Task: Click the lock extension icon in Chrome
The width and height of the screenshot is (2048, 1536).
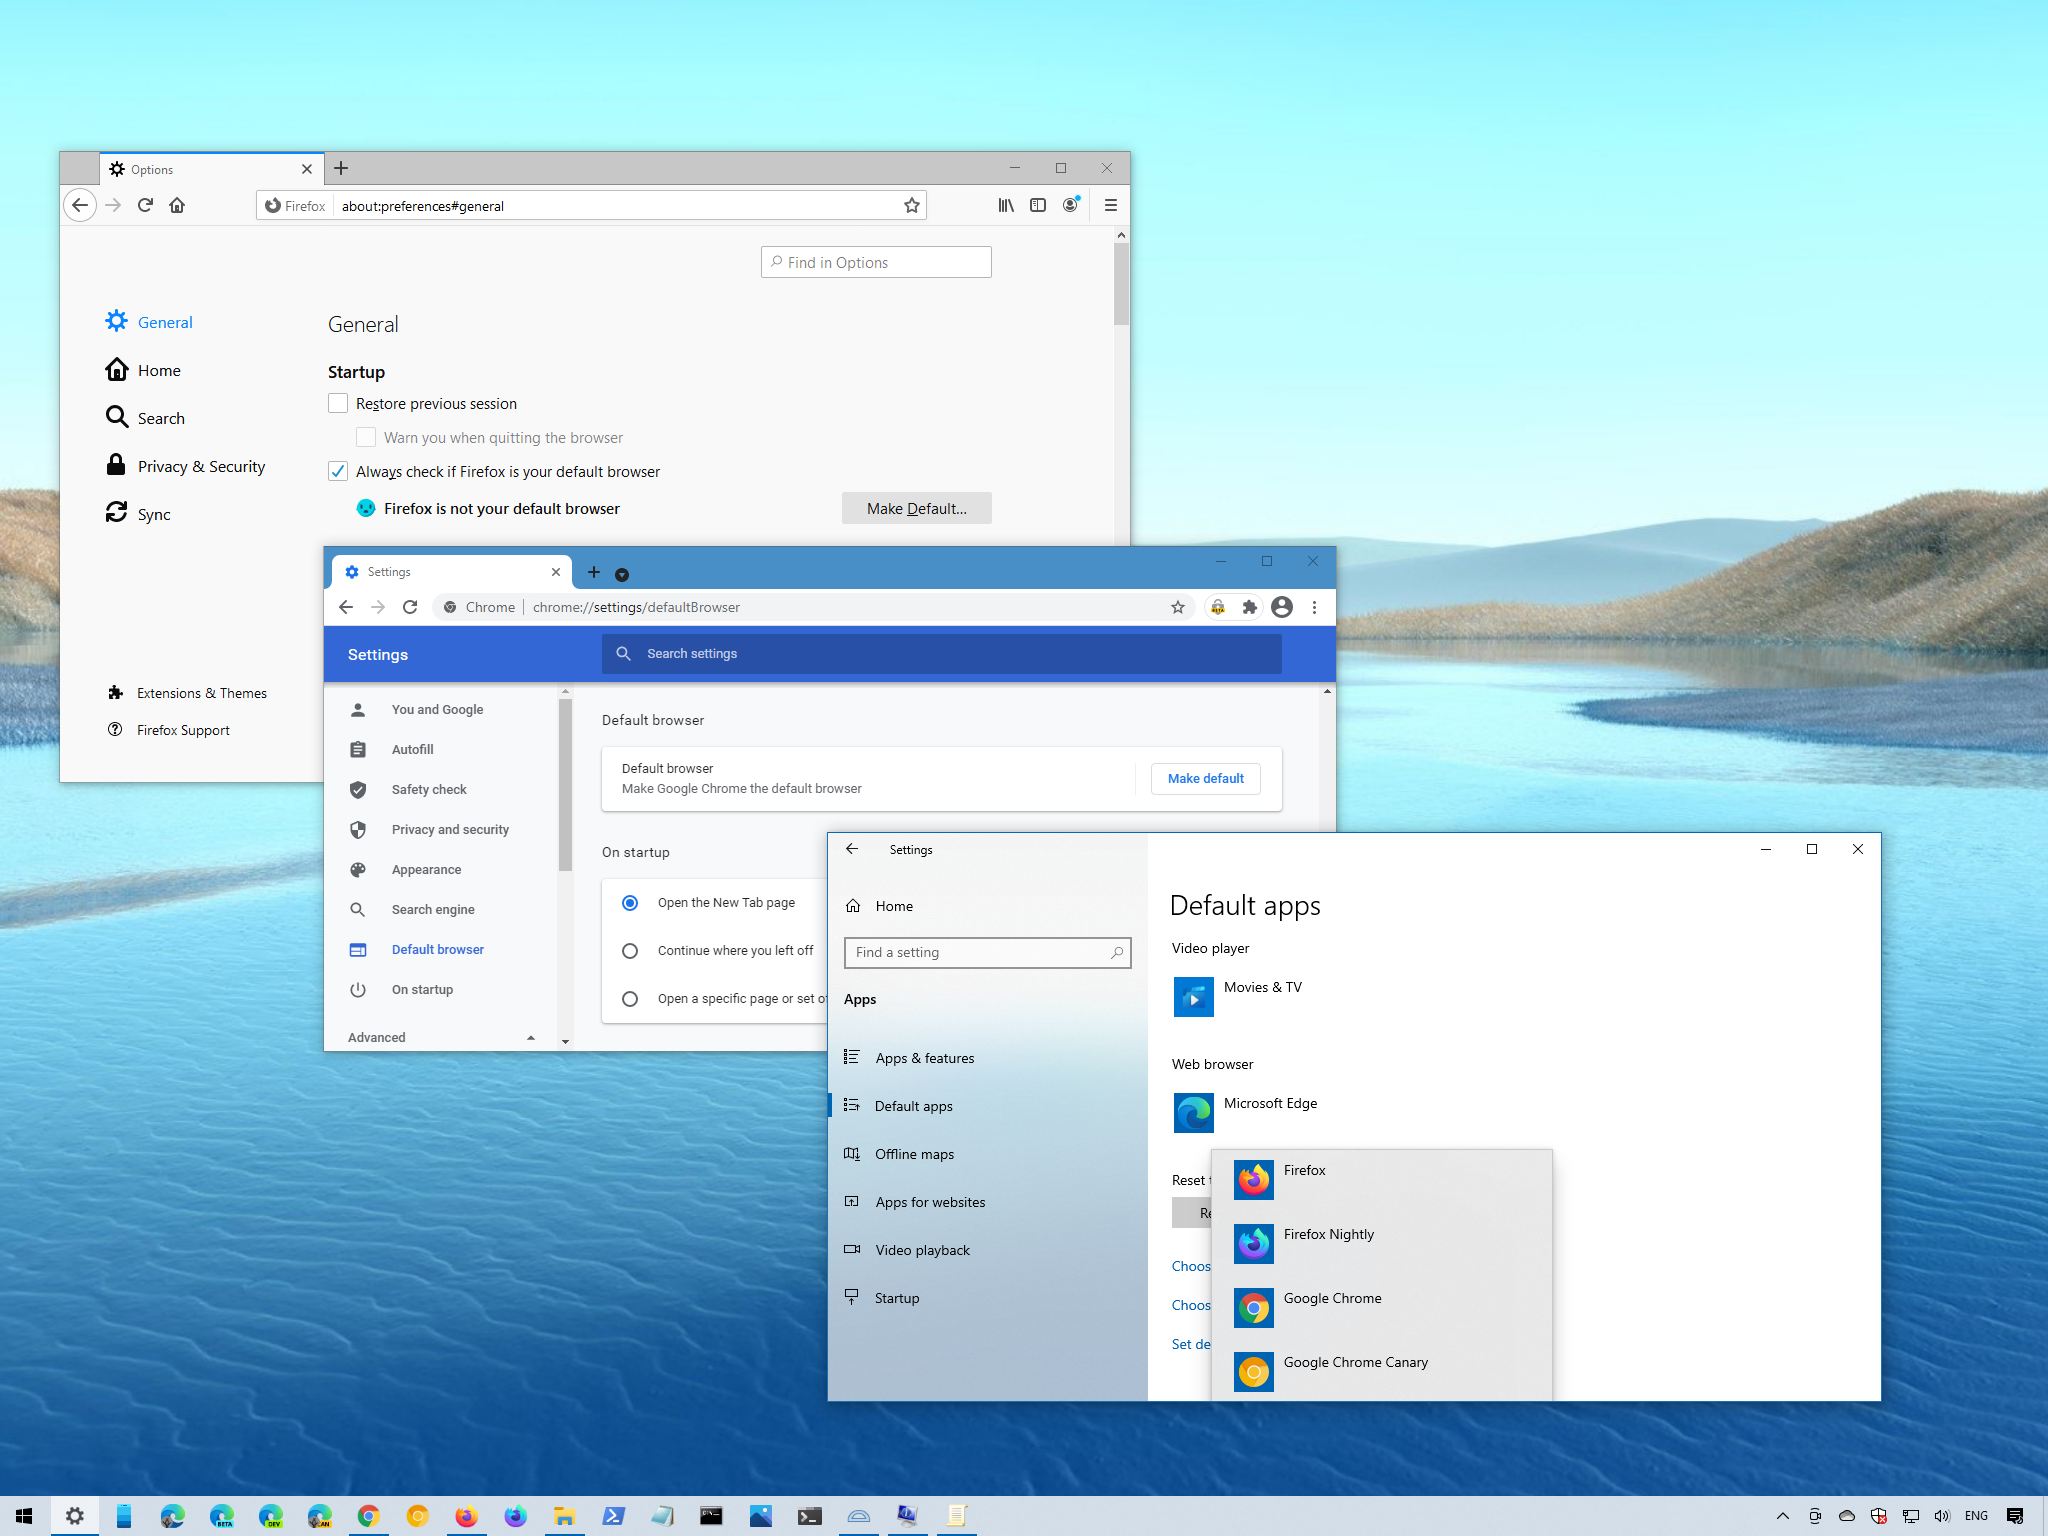Action: click(x=1217, y=607)
